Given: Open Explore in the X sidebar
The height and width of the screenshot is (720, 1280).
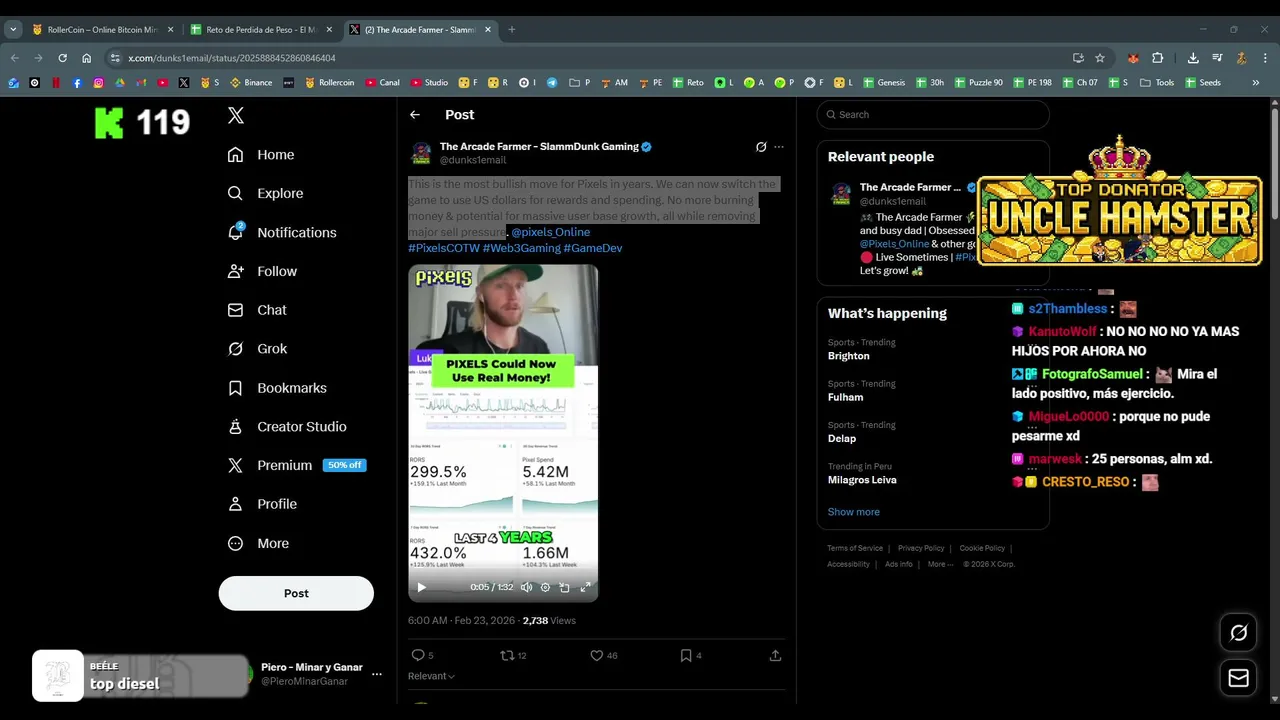Looking at the screenshot, I should tap(265, 194).
